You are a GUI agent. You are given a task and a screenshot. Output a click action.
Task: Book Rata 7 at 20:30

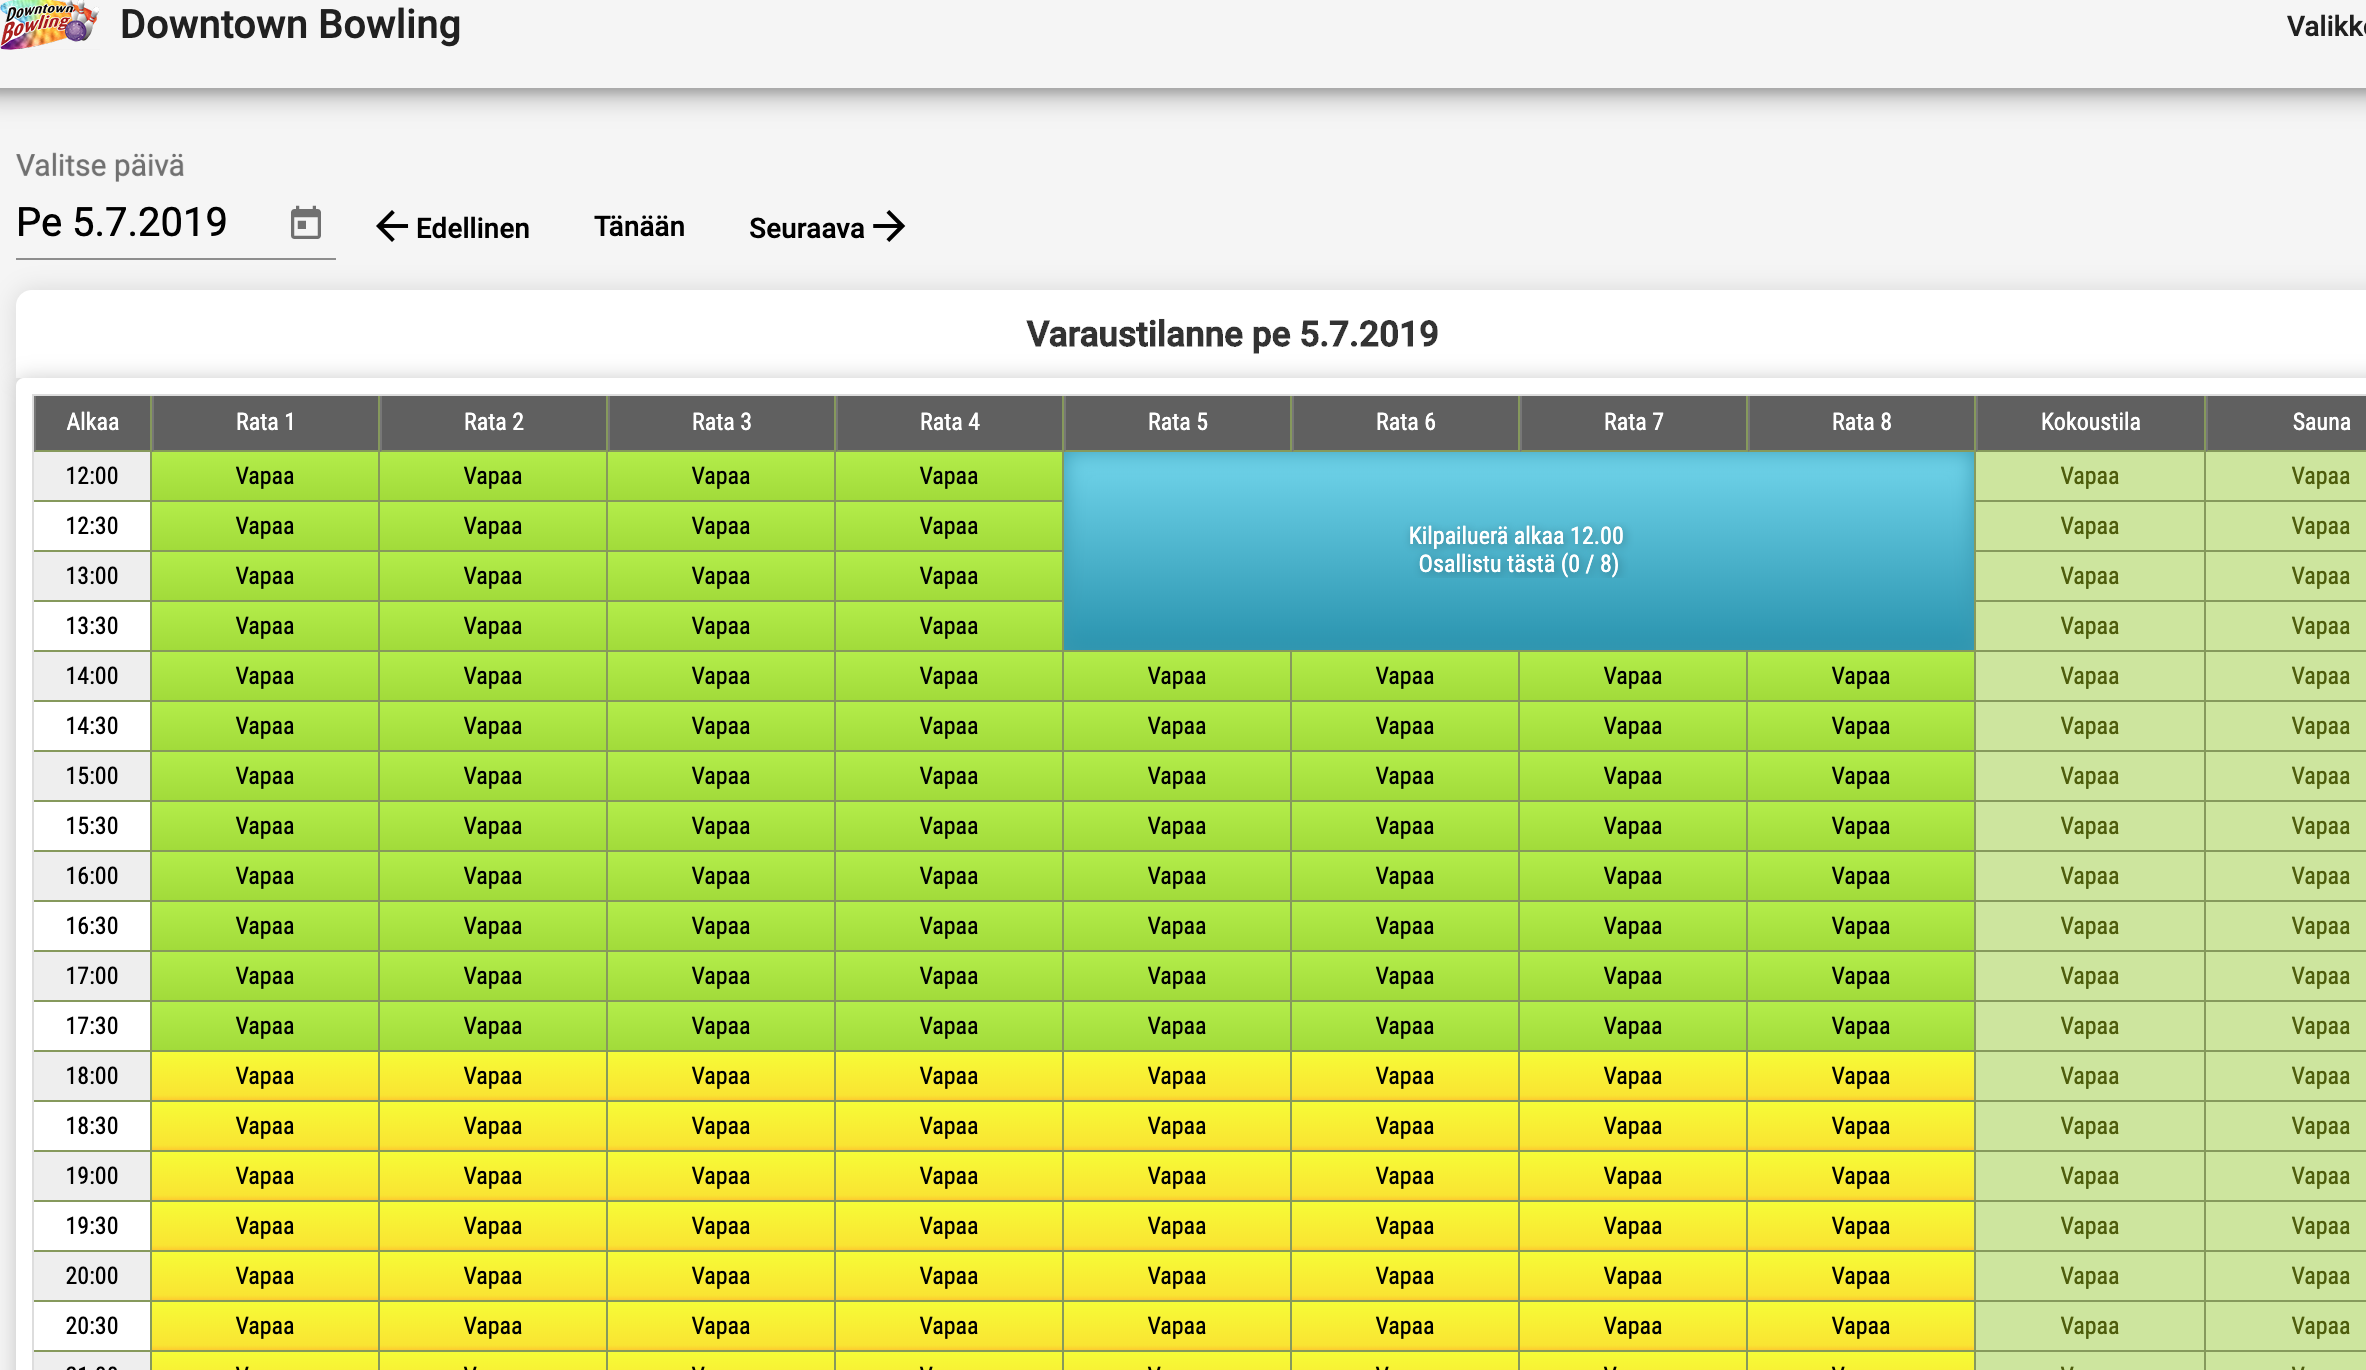pos(1633,1326)
